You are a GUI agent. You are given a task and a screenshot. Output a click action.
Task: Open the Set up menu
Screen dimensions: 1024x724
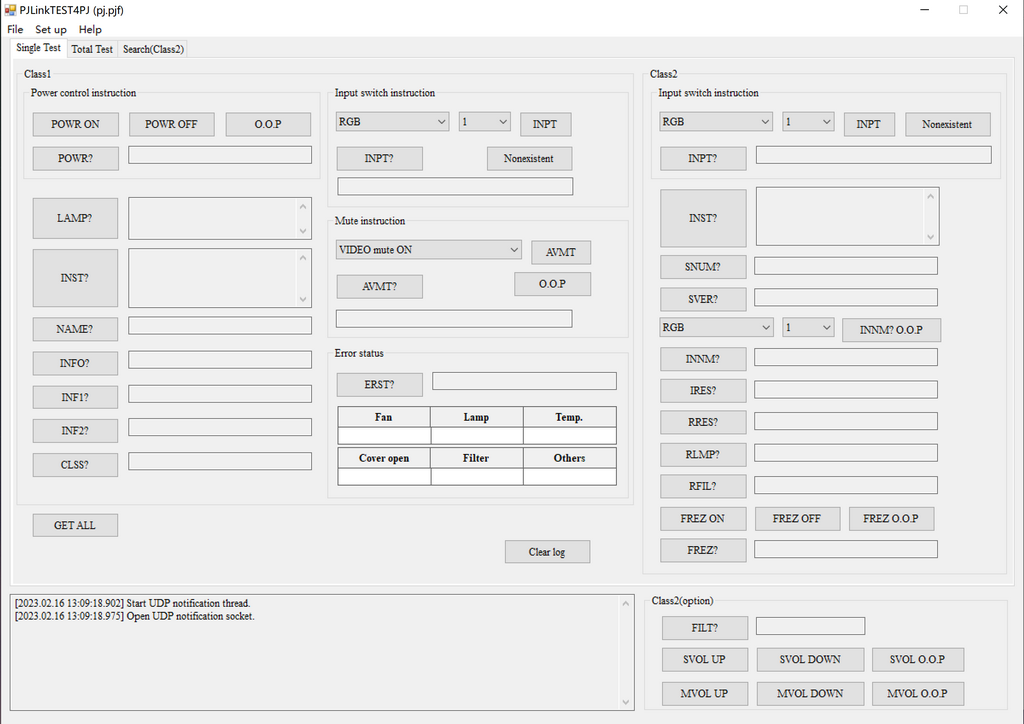click(x=51, y=29)
